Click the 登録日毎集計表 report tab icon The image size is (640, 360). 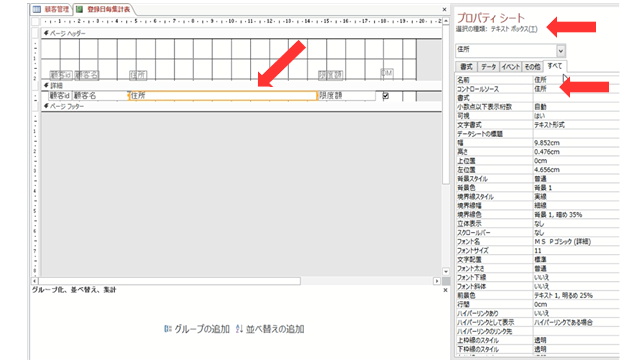79,9
